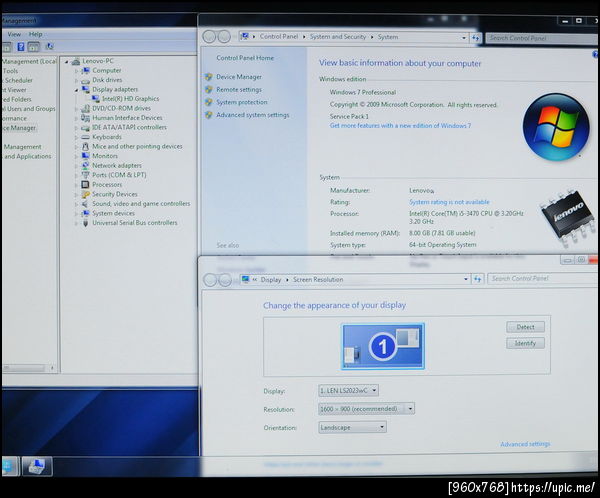Select monitor 1 thumbnail in display preview
The image size is (600, 498).
point(383,346)
